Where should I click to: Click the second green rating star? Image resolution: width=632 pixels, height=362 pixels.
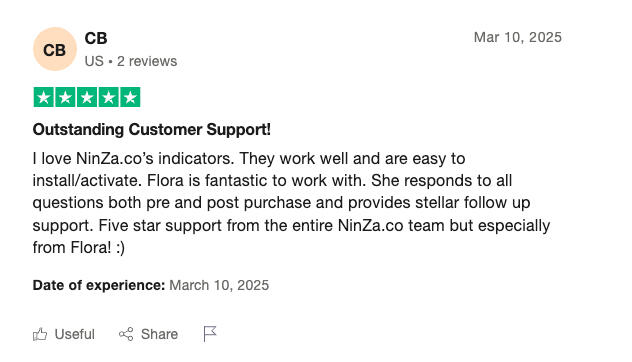coord(65,97)
